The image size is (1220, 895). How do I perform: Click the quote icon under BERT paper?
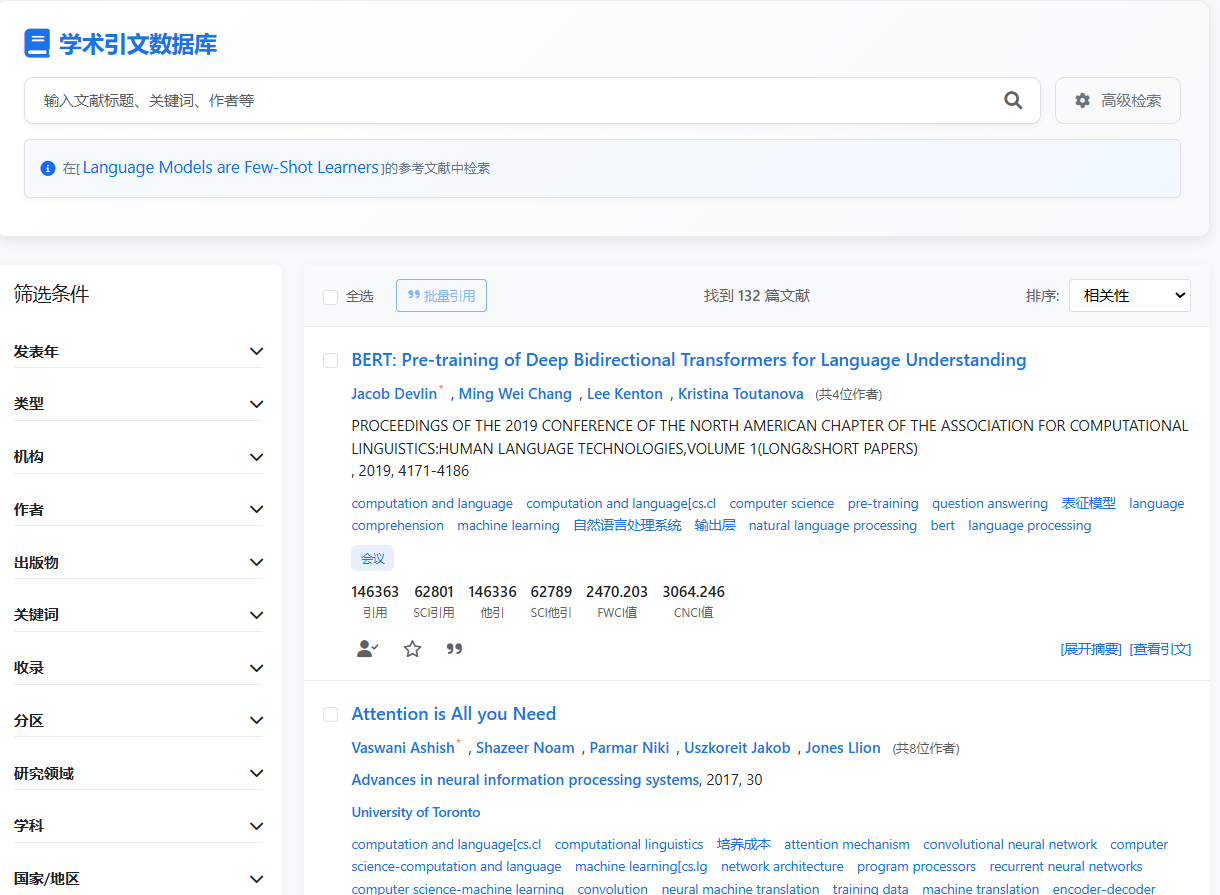tap(454, 649)
